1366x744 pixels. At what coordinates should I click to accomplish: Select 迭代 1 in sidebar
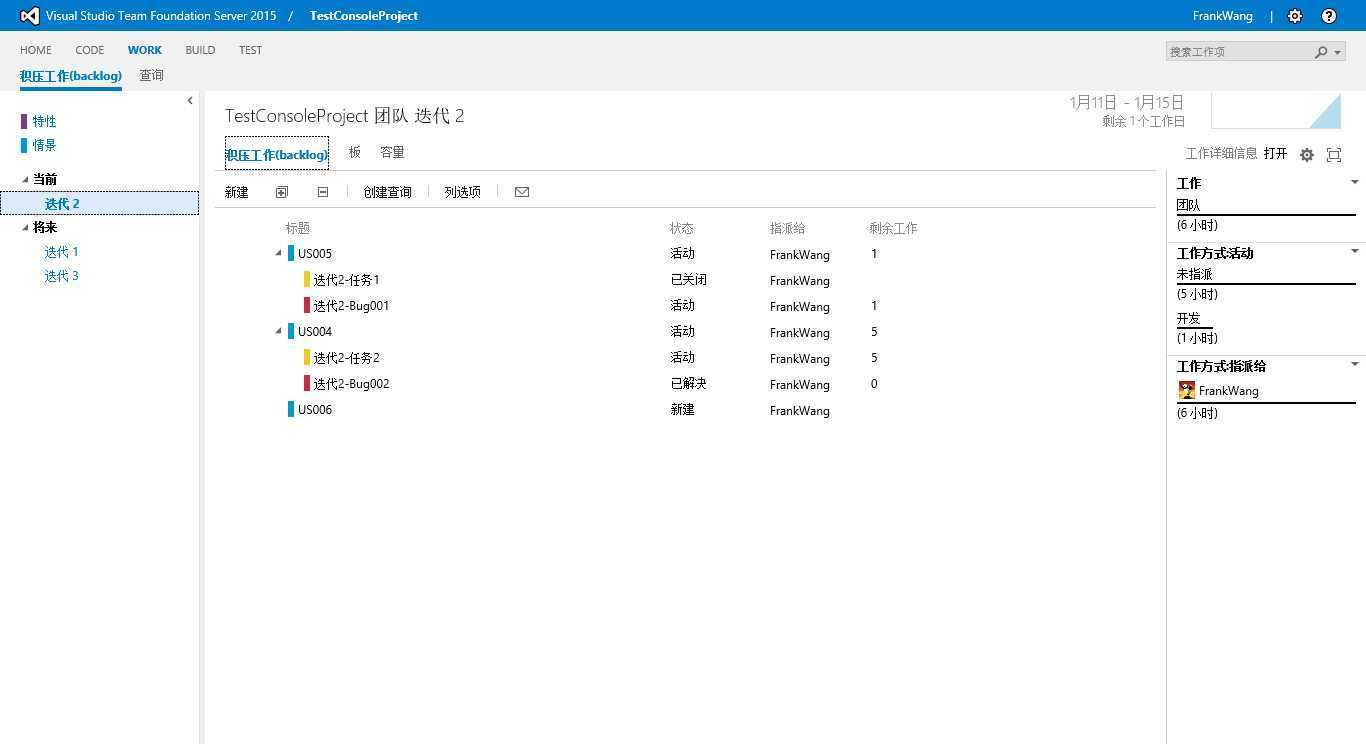coord(61,252)
